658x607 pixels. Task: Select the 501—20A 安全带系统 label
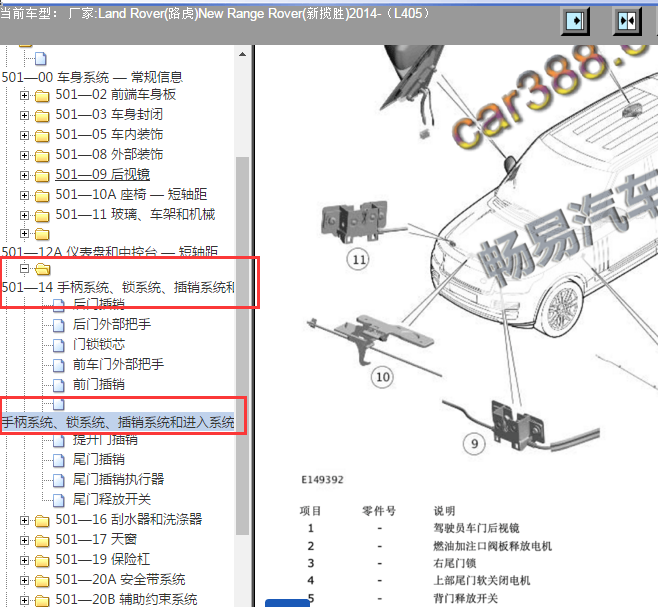(x=120, y=579)
